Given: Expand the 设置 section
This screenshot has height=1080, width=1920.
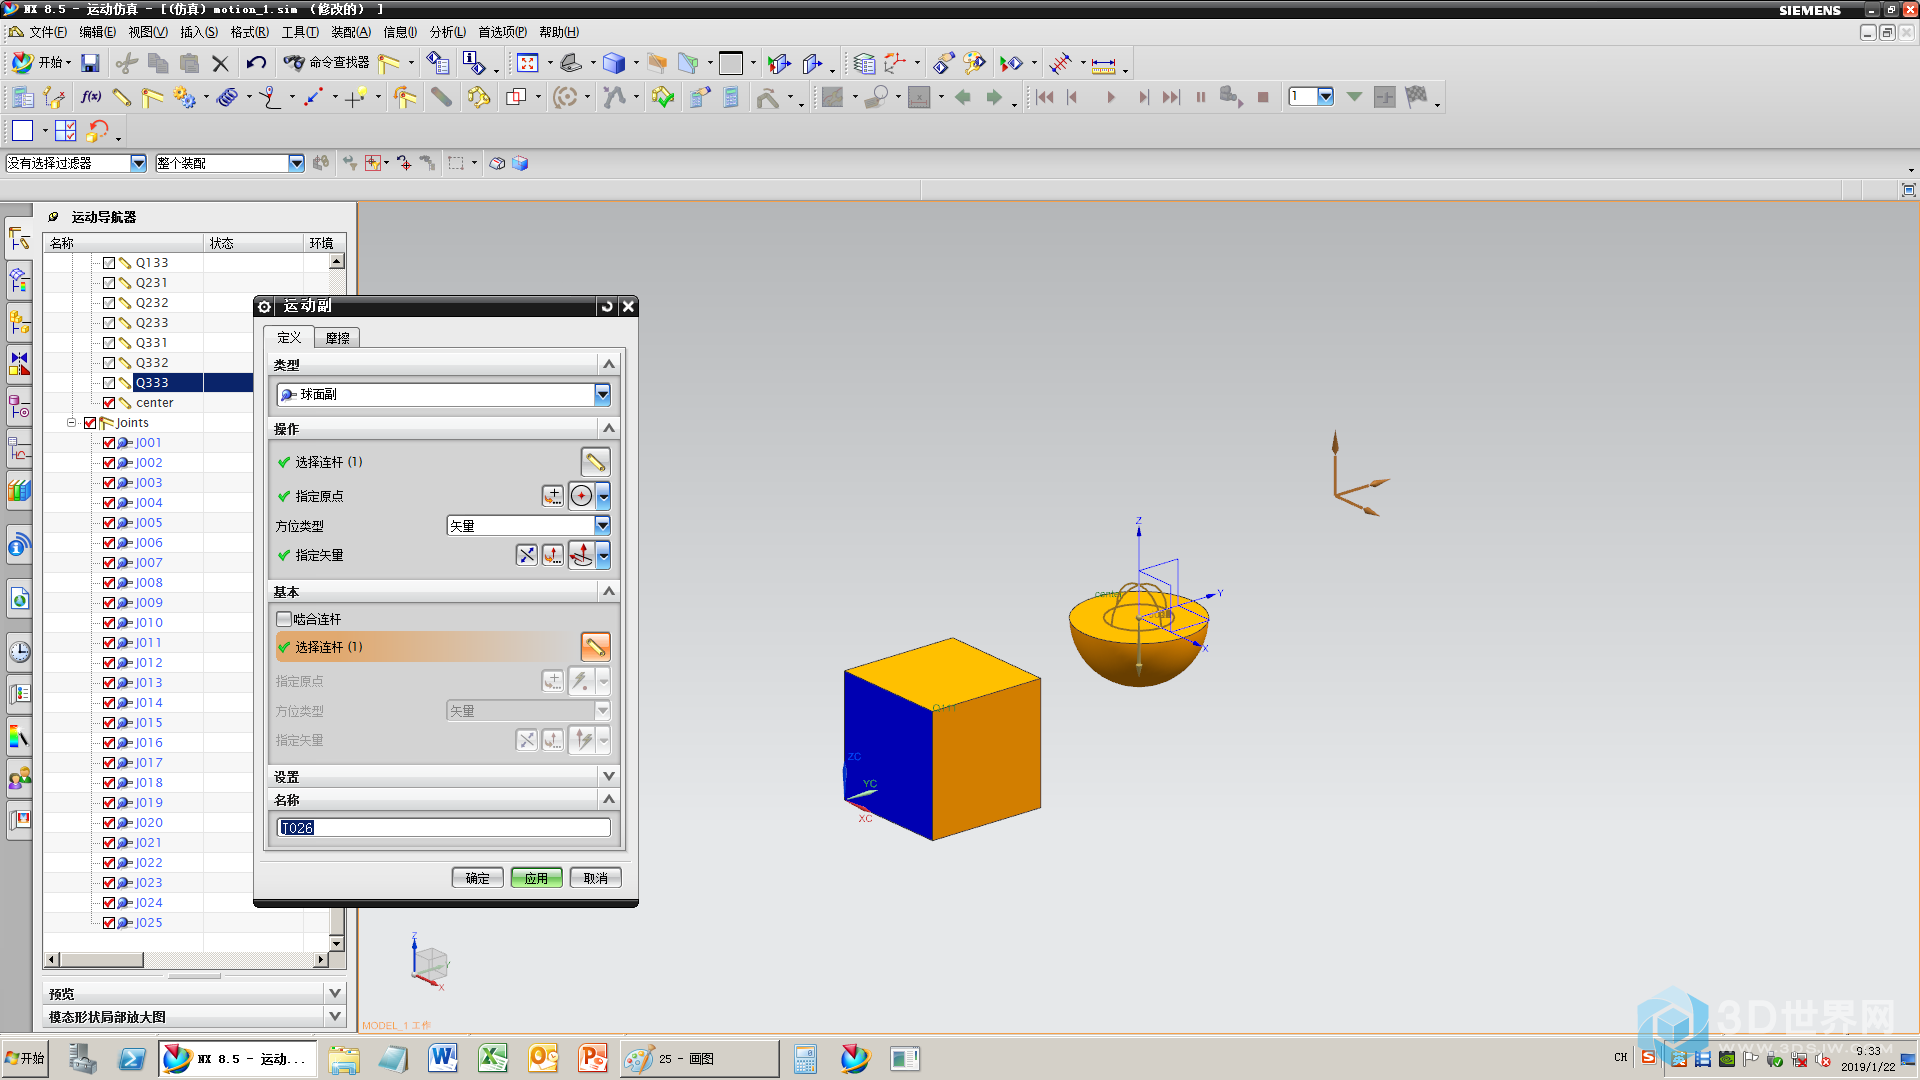Looking at the screenshot, I should pyautogui.click(x=608, y=777).
